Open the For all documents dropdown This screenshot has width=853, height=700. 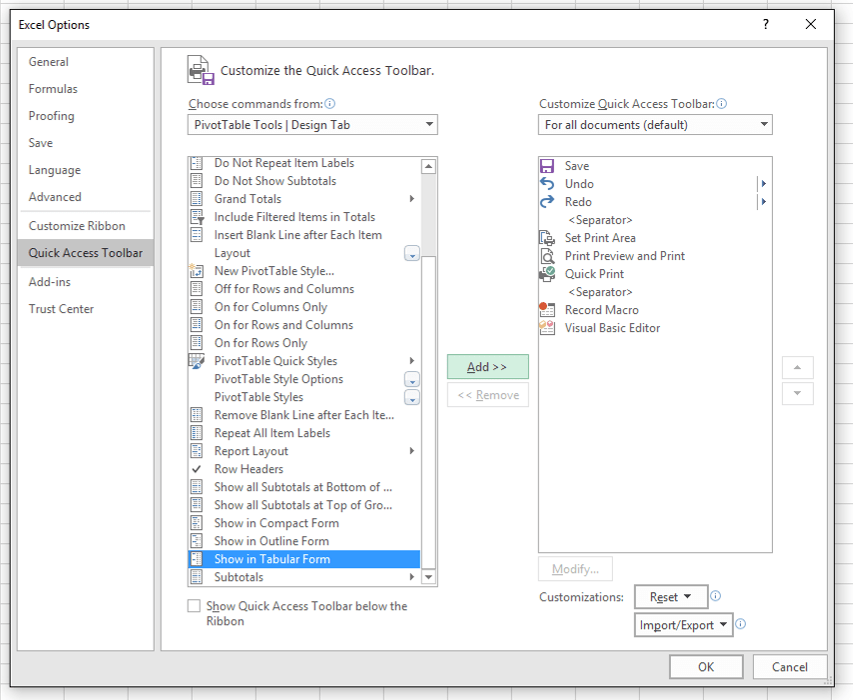point(655,124)
